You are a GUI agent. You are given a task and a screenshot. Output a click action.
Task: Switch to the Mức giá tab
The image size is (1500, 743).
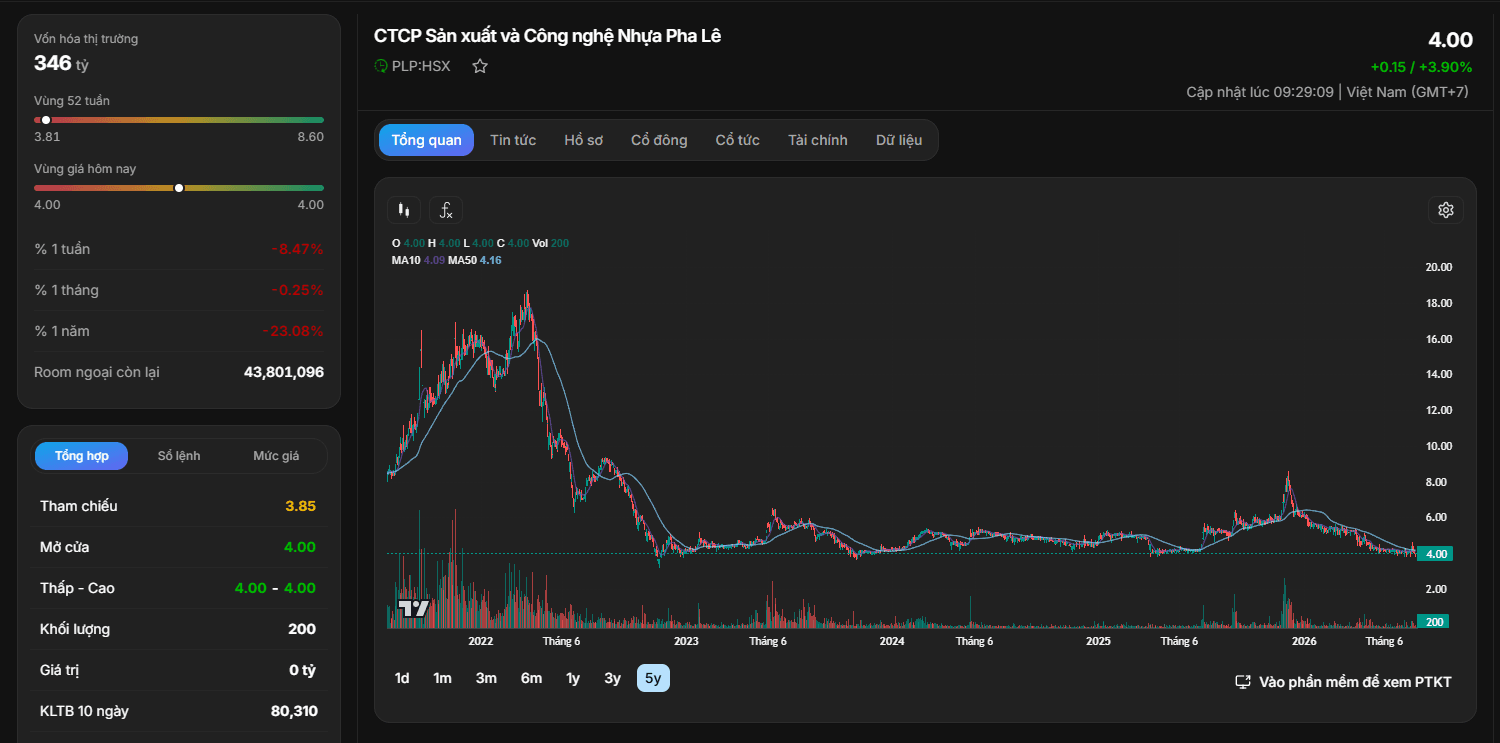276,456
